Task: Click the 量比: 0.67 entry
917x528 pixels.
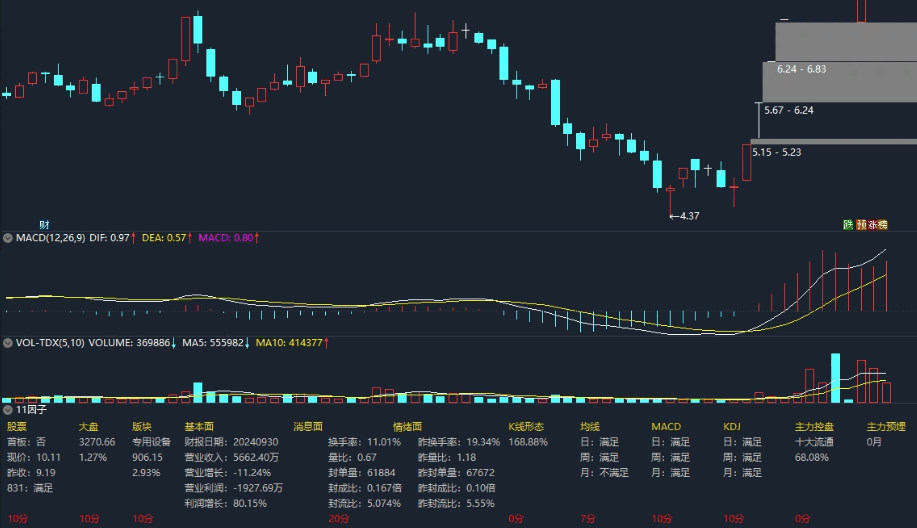Action: (x=353, y=457)
